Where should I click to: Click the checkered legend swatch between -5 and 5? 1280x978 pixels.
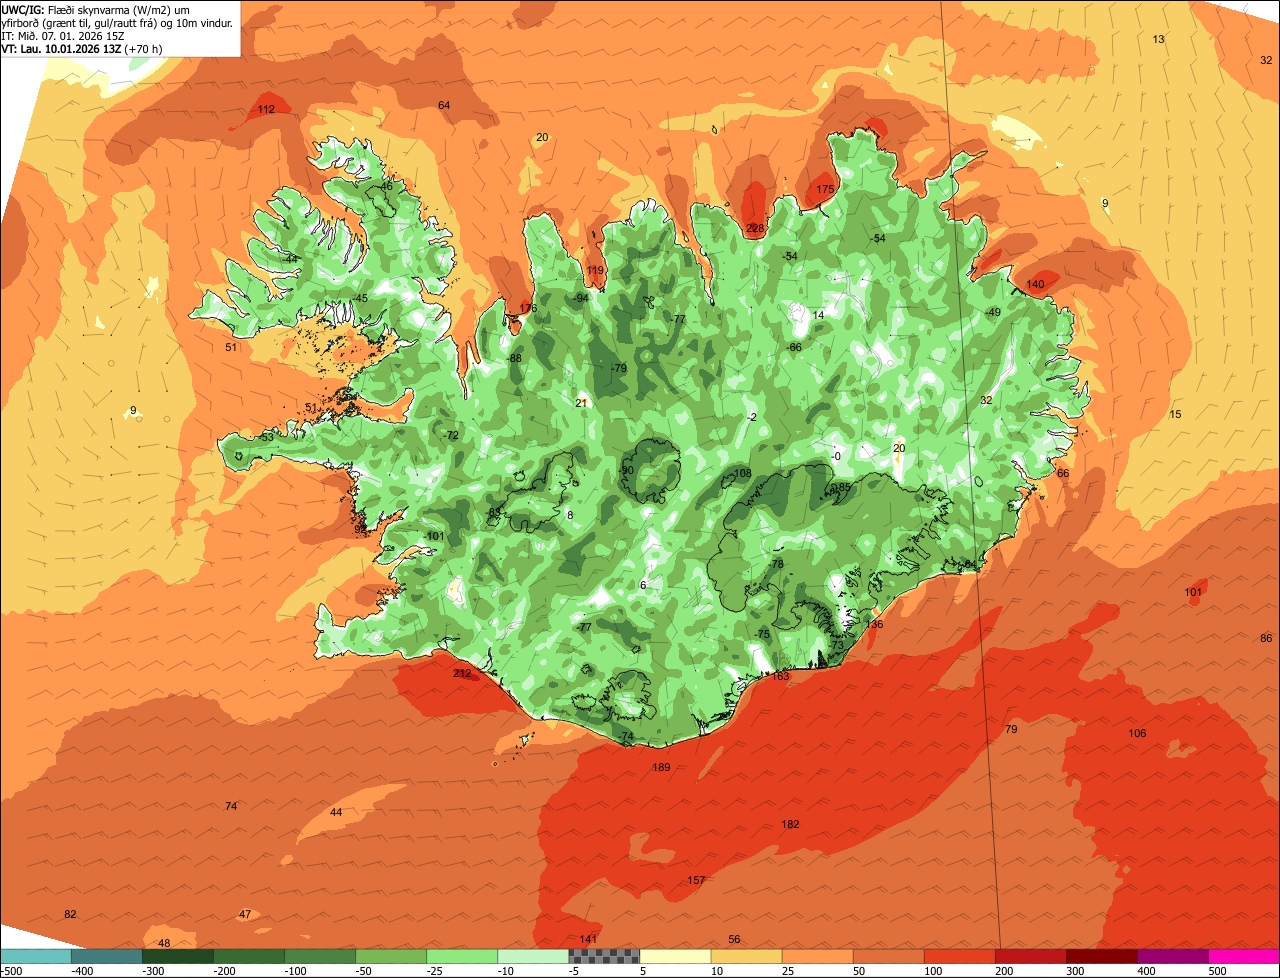(604, 956)
